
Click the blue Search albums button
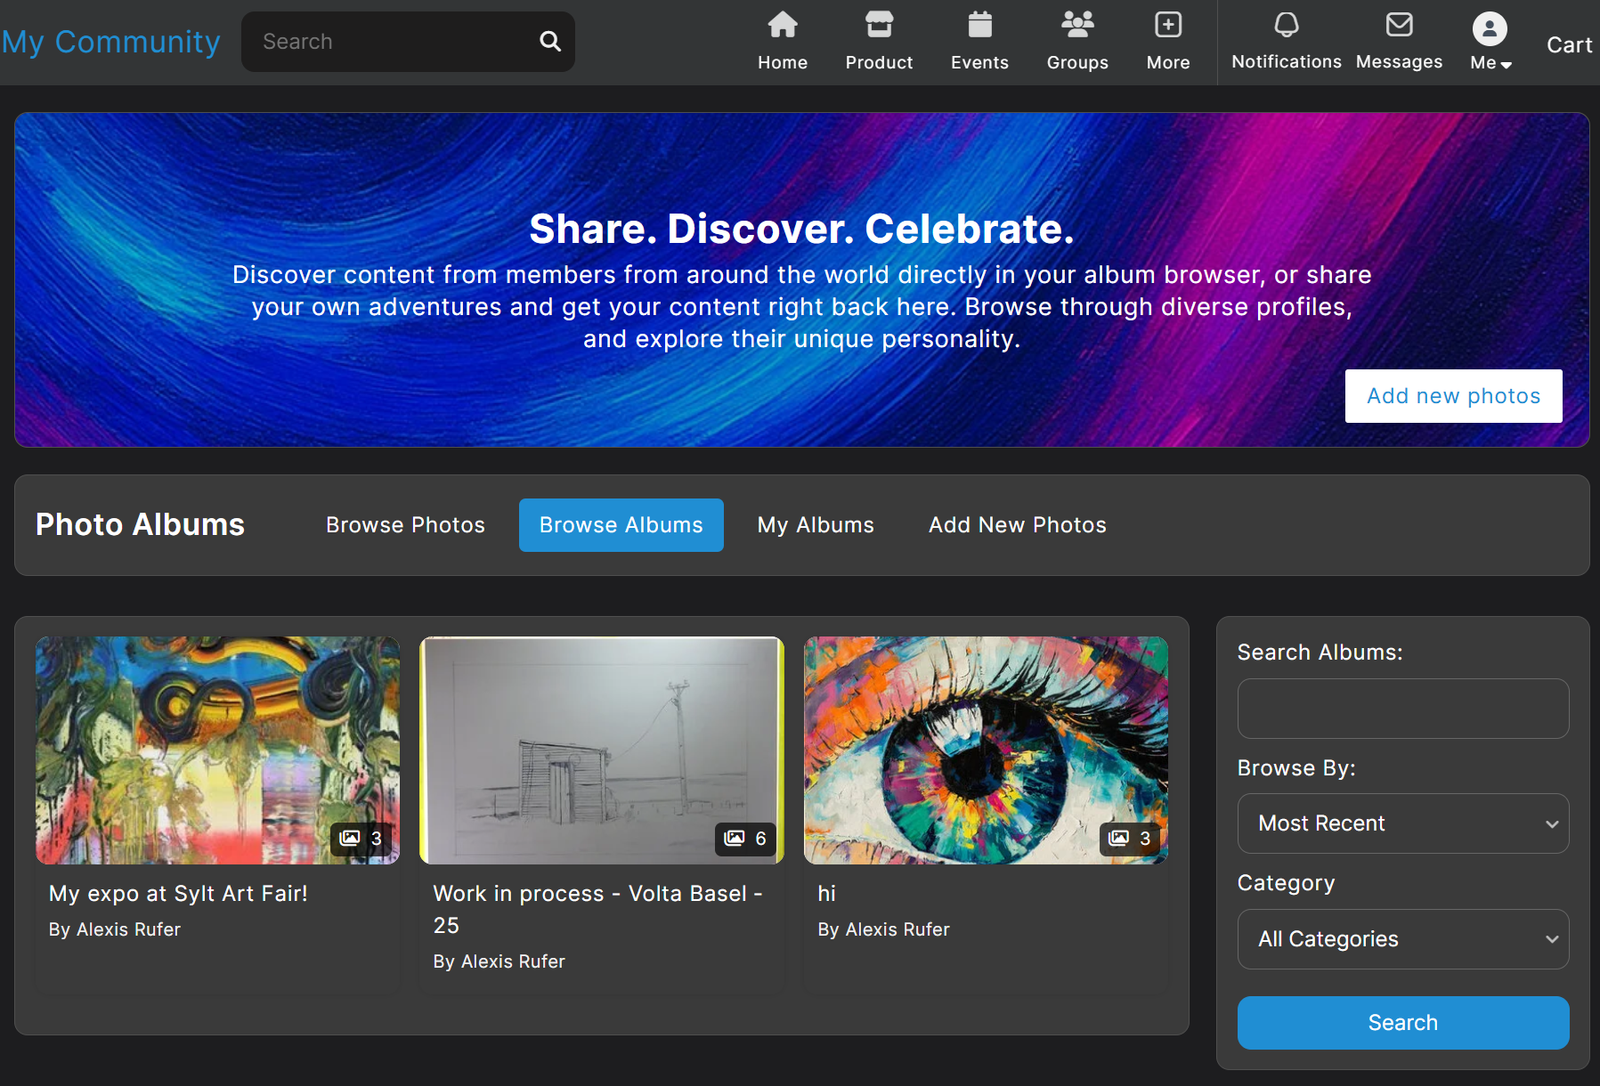tap(1402, 1022)
